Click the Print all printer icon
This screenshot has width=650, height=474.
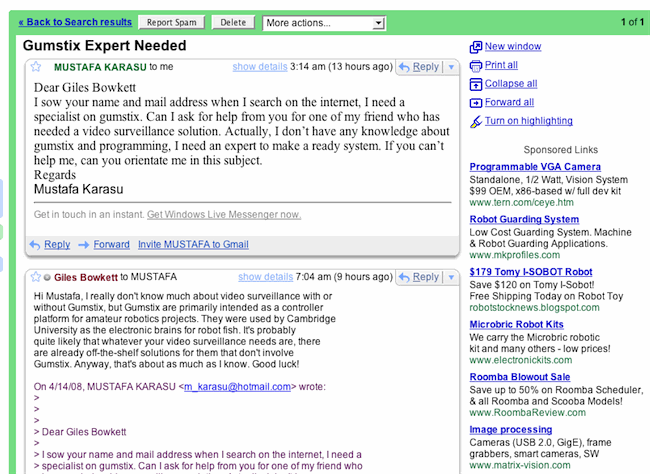476,66
